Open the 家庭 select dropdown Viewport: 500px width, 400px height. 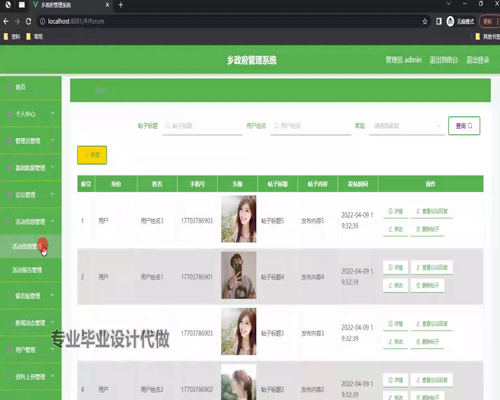click(x=407, y=126)
